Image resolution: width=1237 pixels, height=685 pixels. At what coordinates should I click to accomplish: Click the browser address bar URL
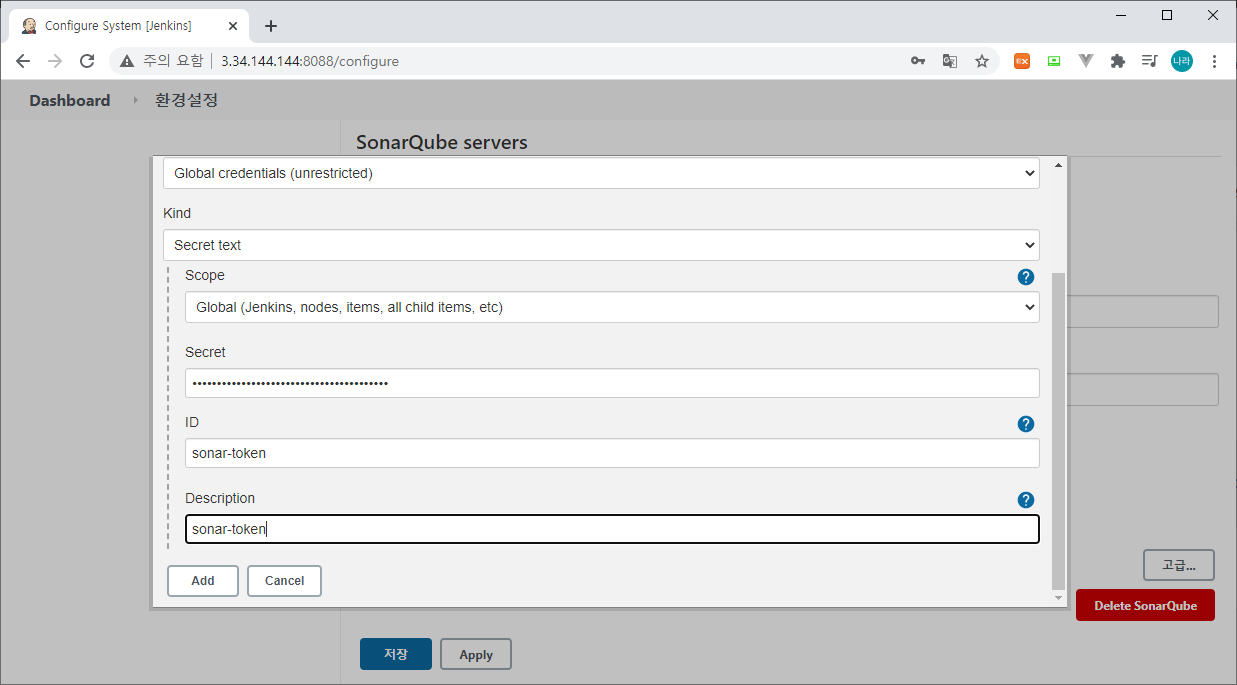pos(310,61)
